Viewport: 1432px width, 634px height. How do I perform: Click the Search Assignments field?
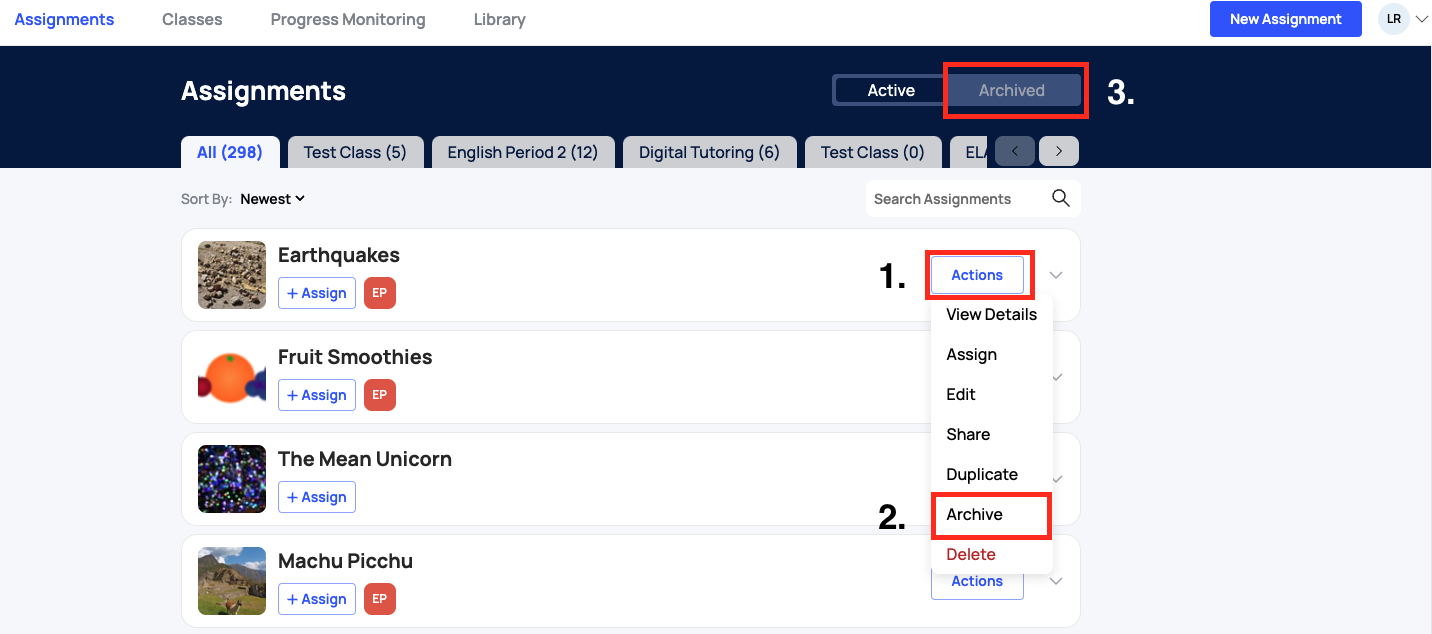coord(957,199)
